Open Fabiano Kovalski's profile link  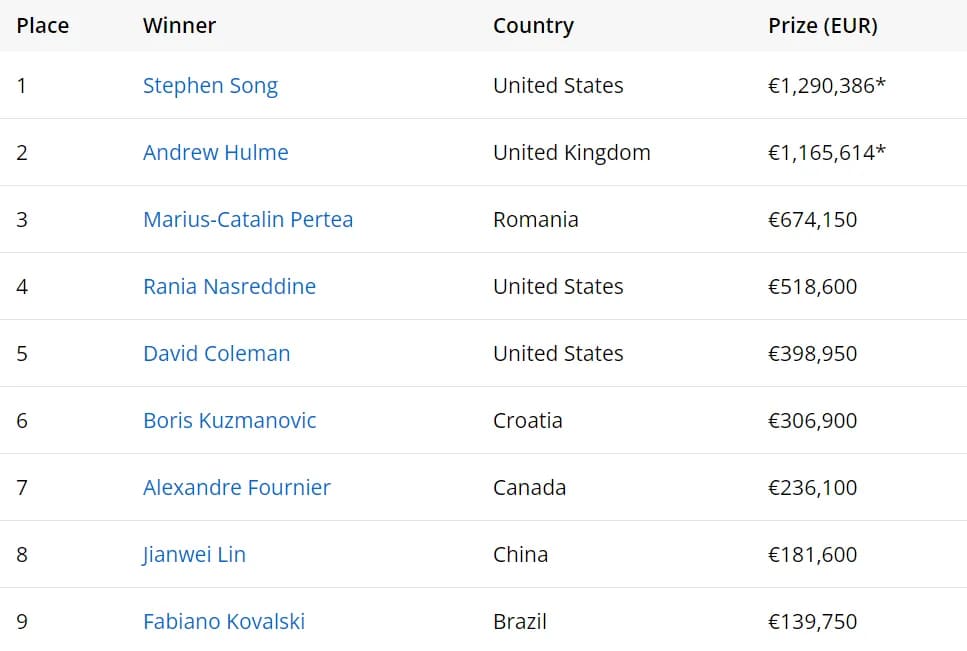(224, 621)
